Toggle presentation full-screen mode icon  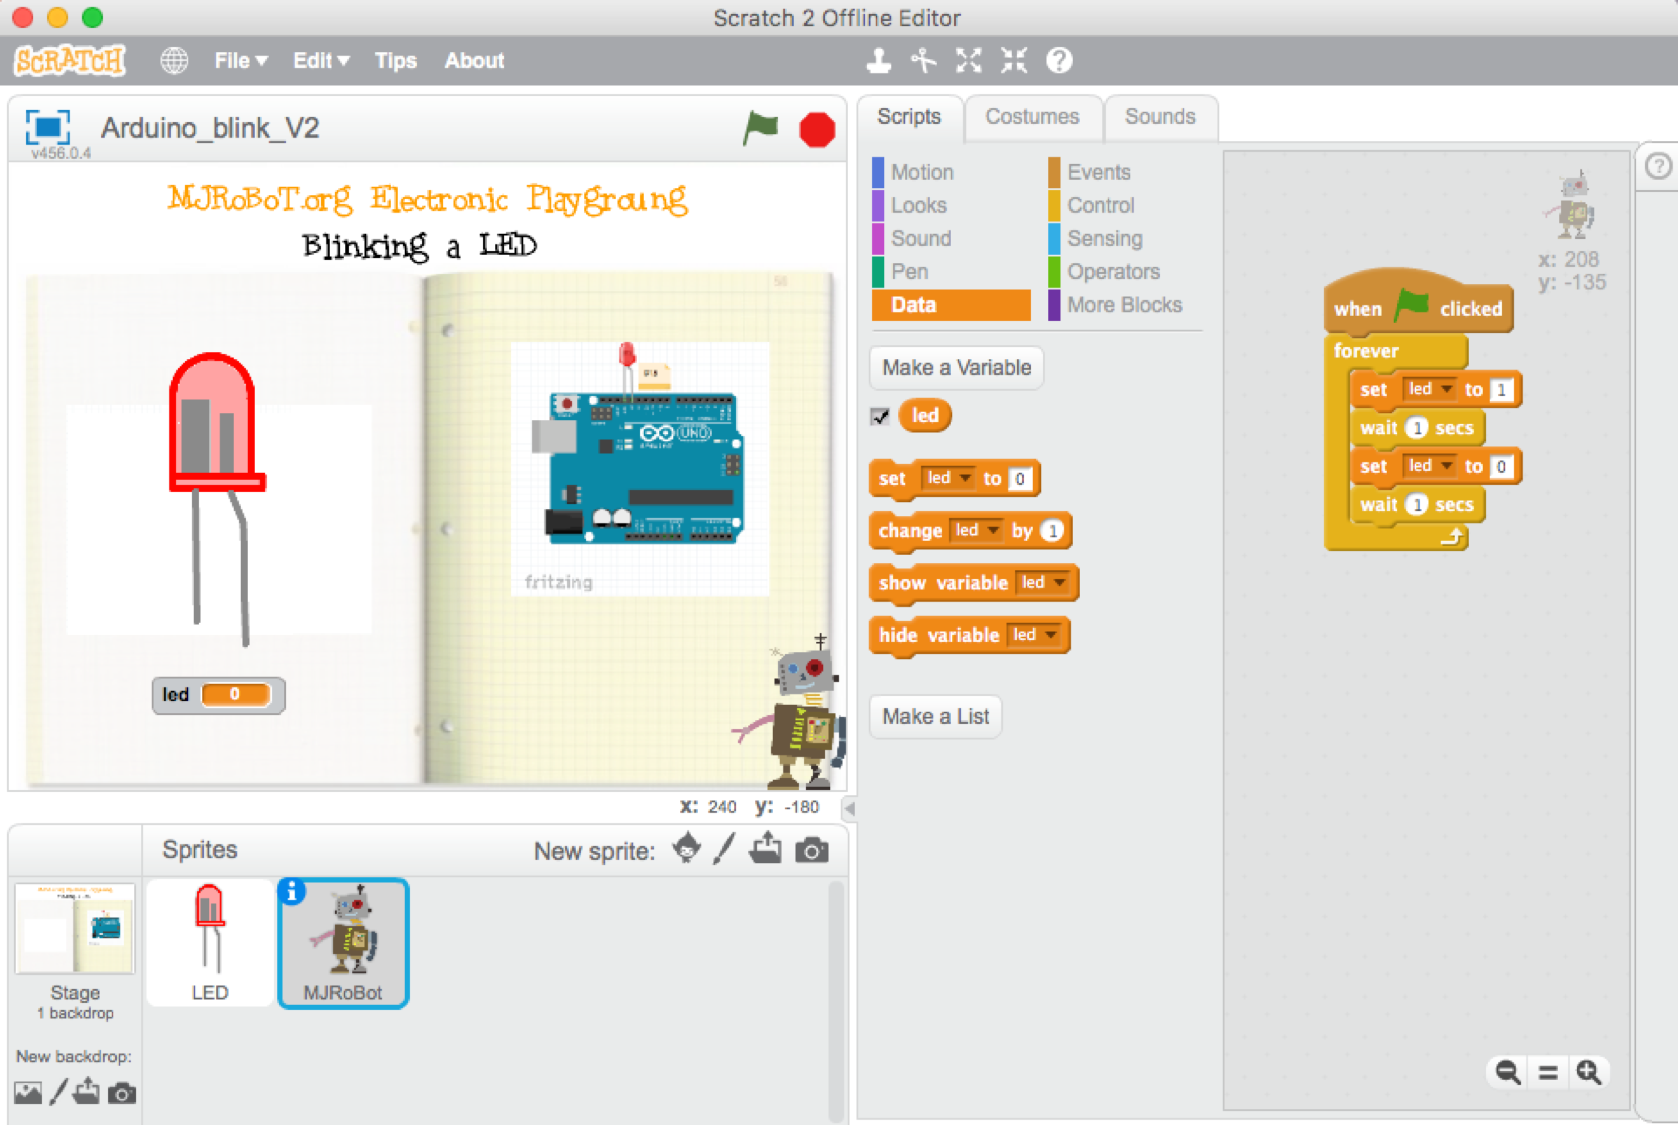click(x=48, y=127)
